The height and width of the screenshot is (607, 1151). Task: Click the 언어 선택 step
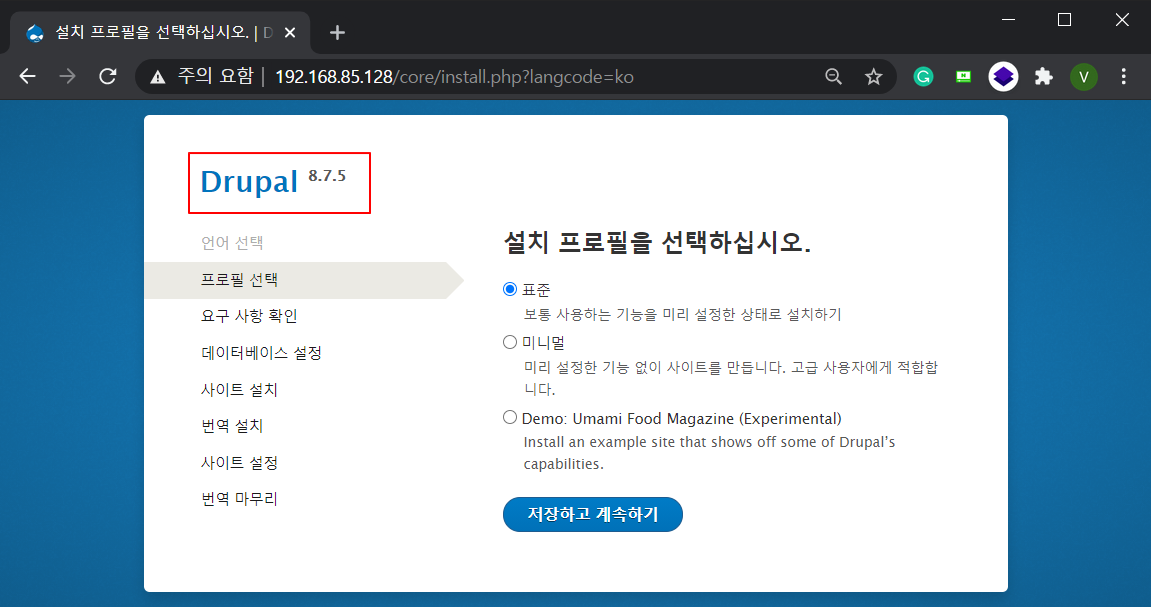232,243
